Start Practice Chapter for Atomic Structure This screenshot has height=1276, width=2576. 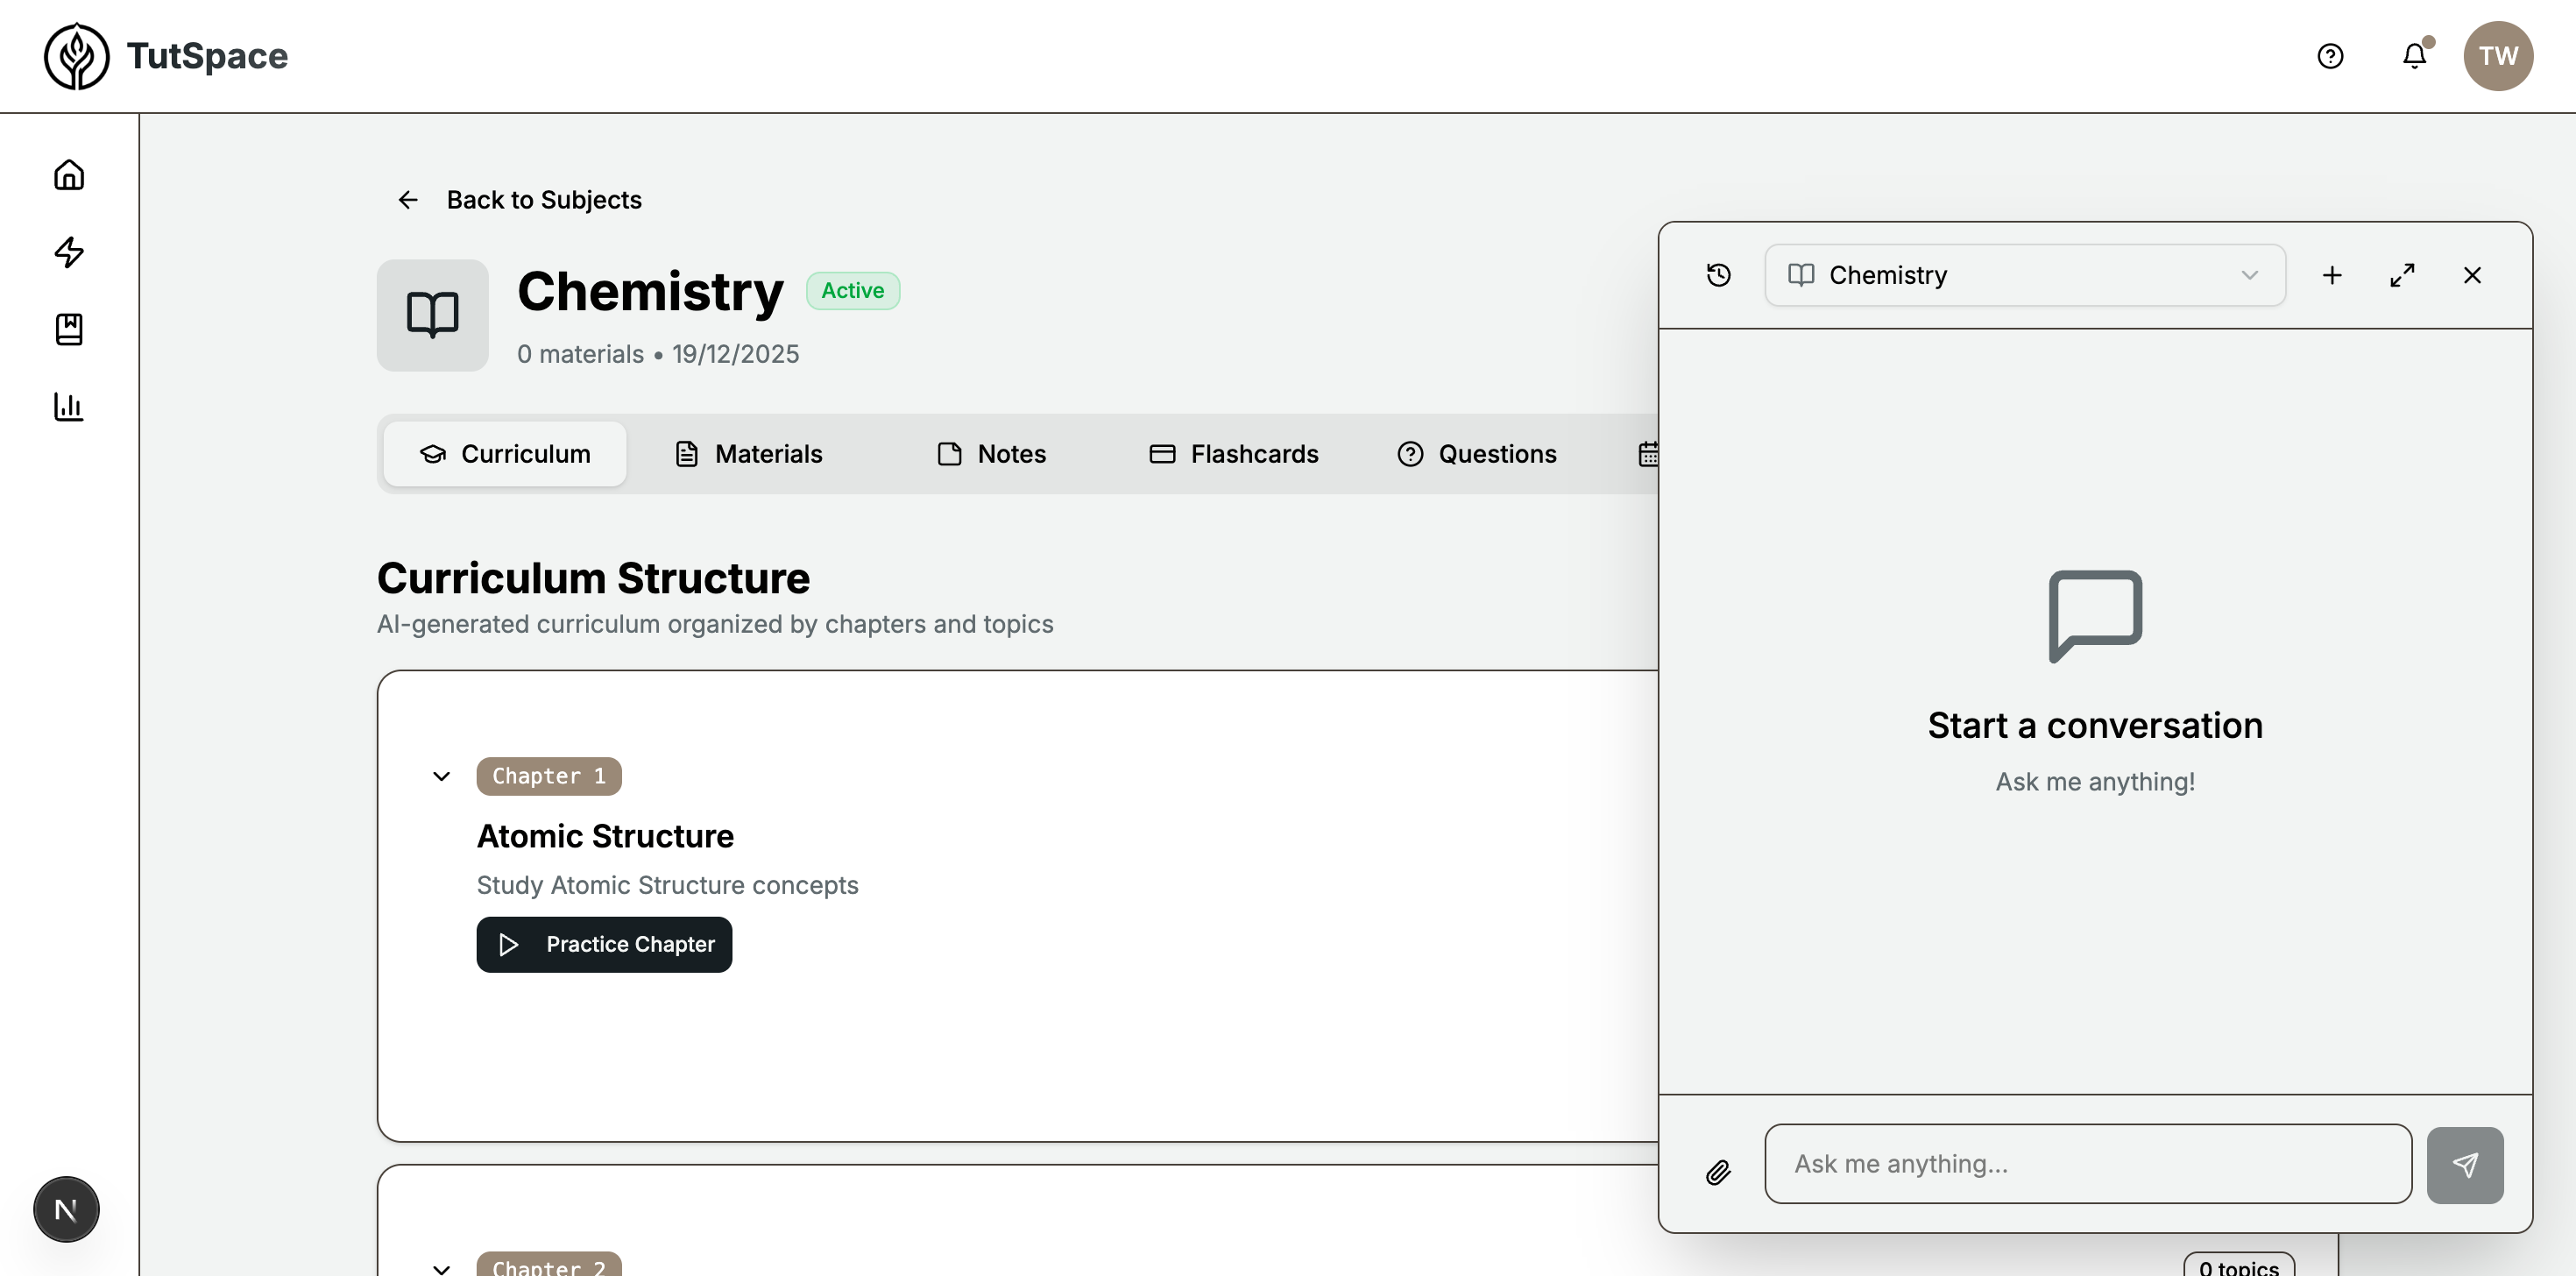[x=604, y=944]
